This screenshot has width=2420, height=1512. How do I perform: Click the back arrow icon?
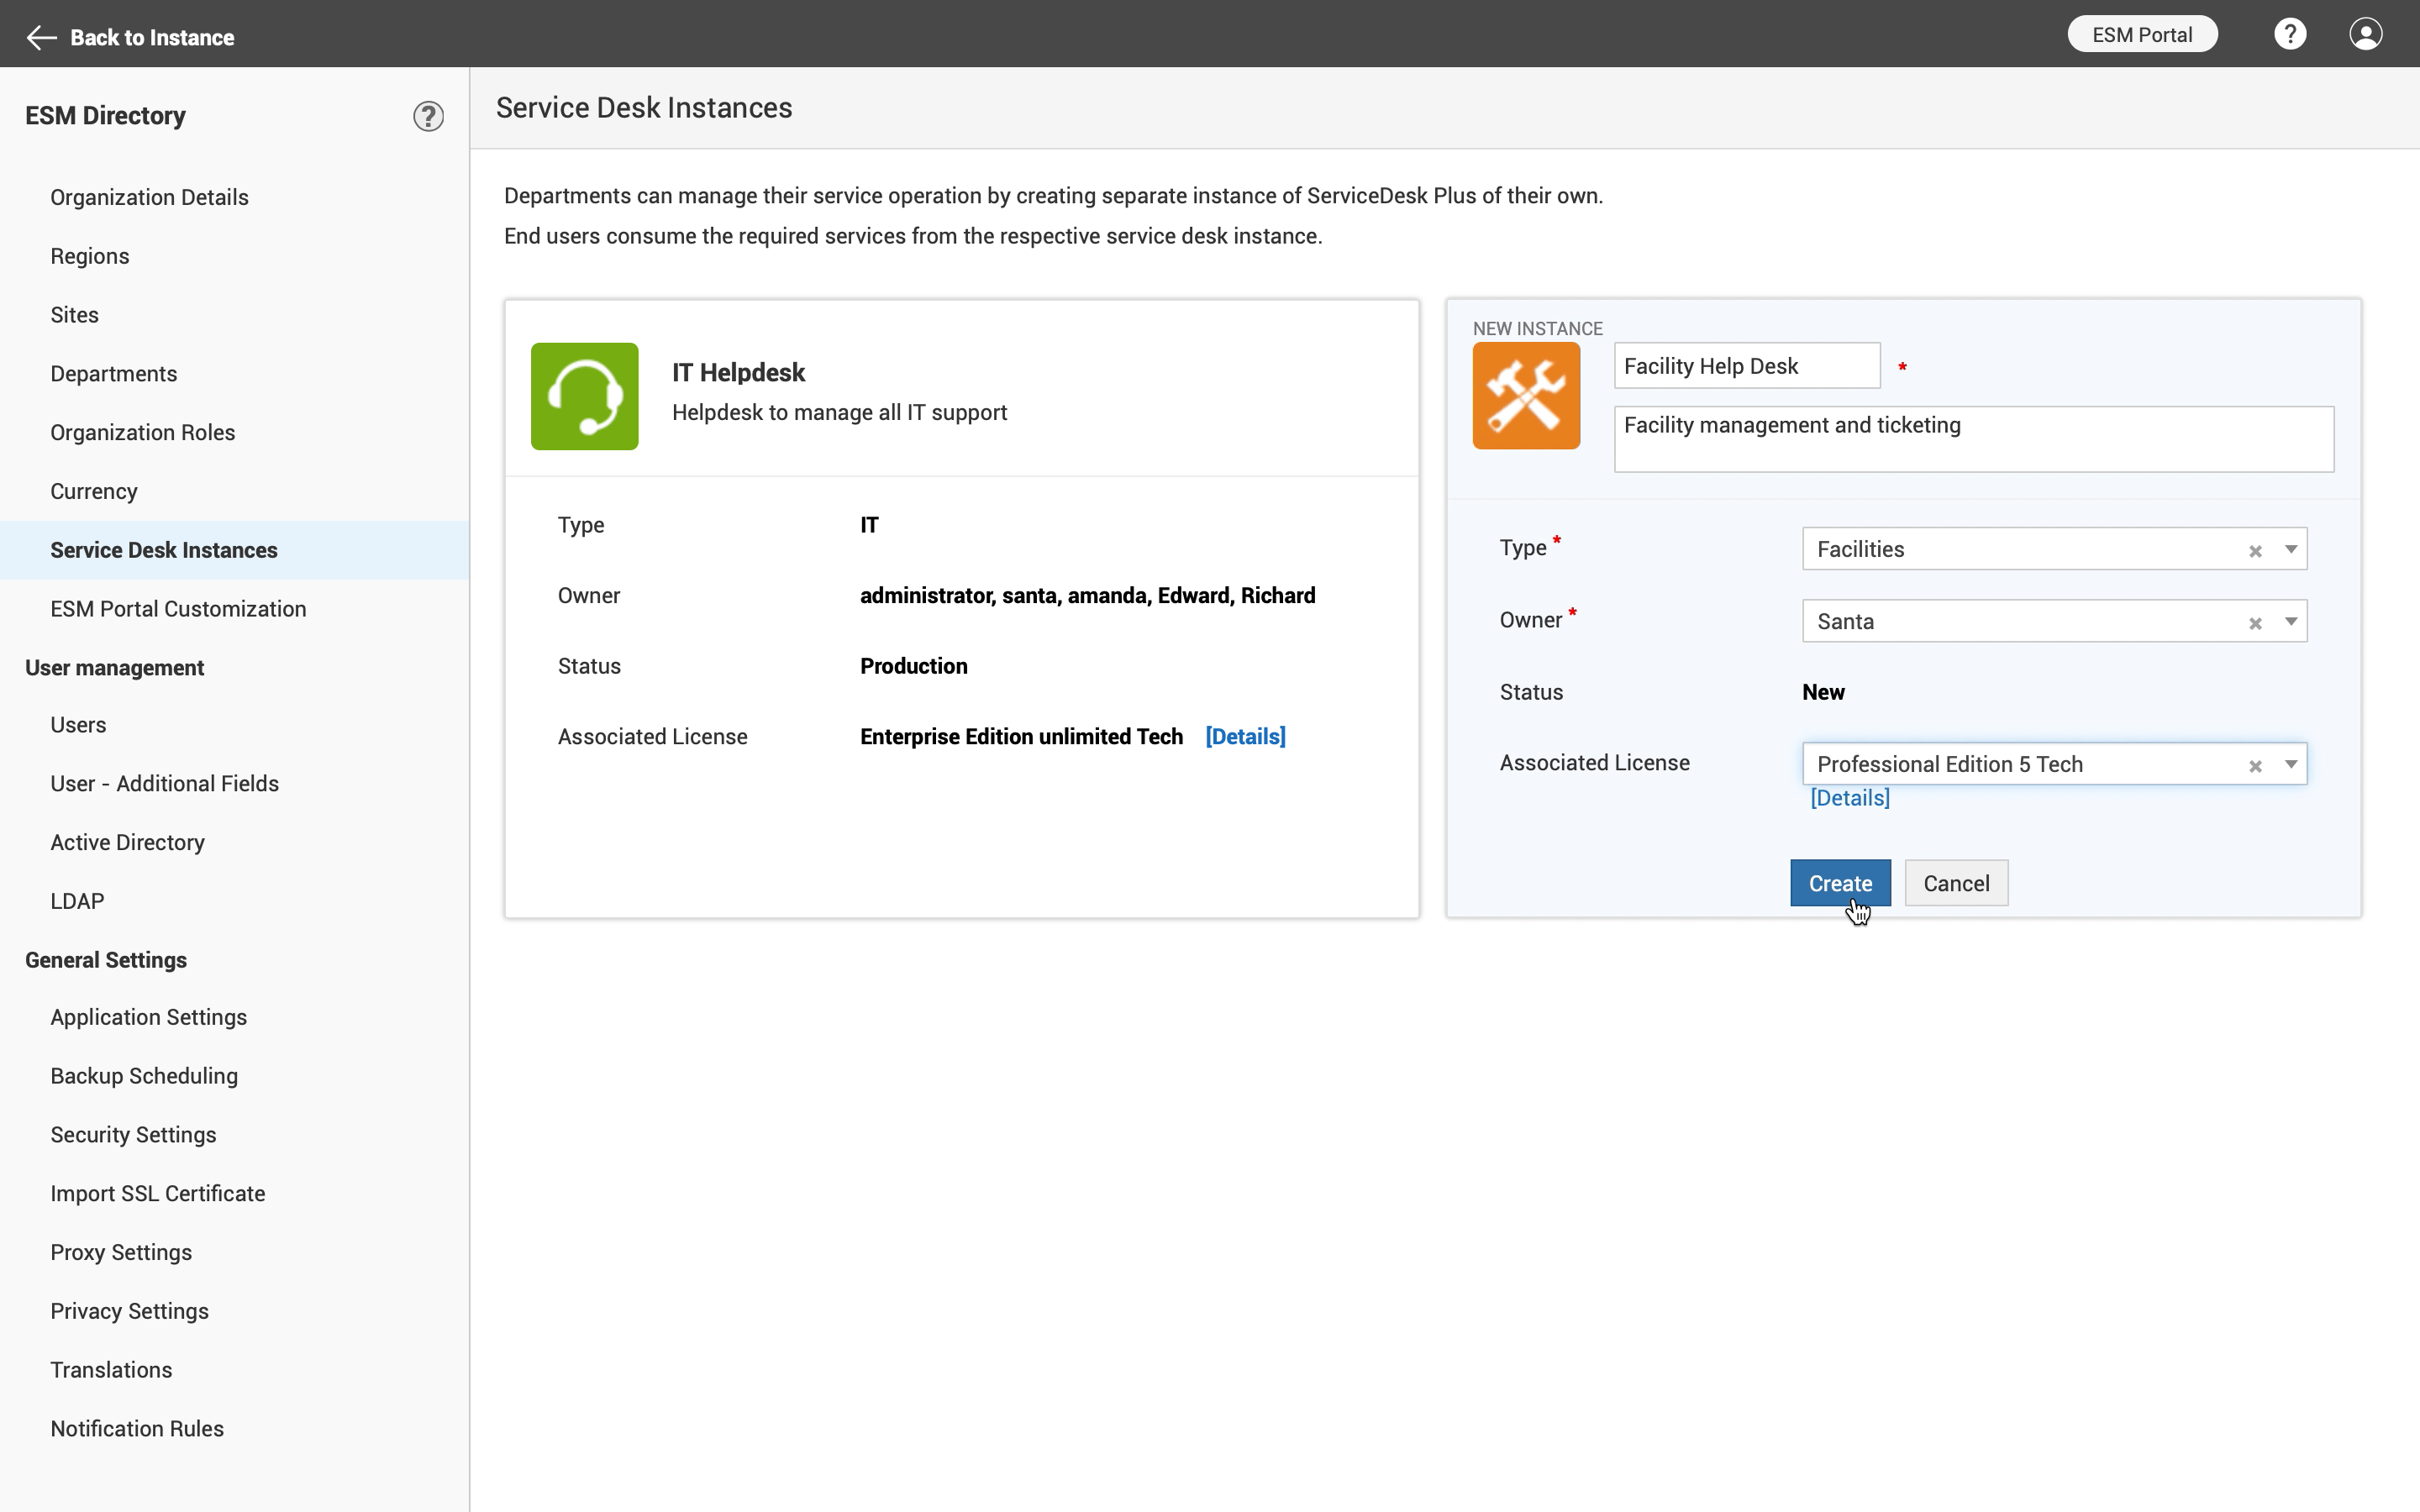coord(41,37)
